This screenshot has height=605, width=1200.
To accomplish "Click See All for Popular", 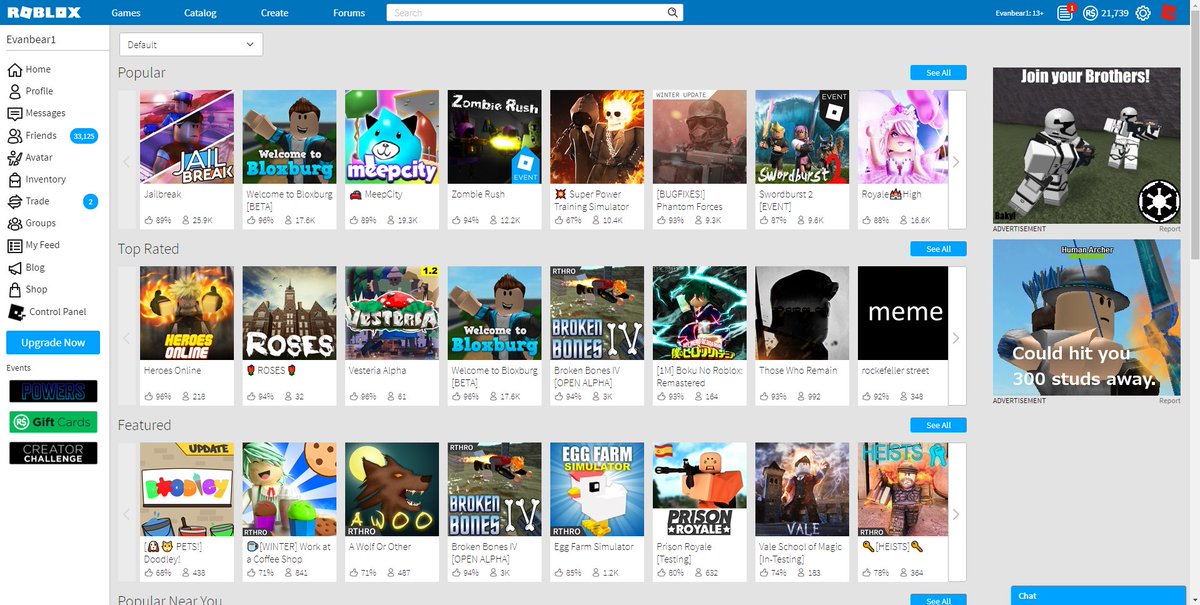I will click(938, 73).
